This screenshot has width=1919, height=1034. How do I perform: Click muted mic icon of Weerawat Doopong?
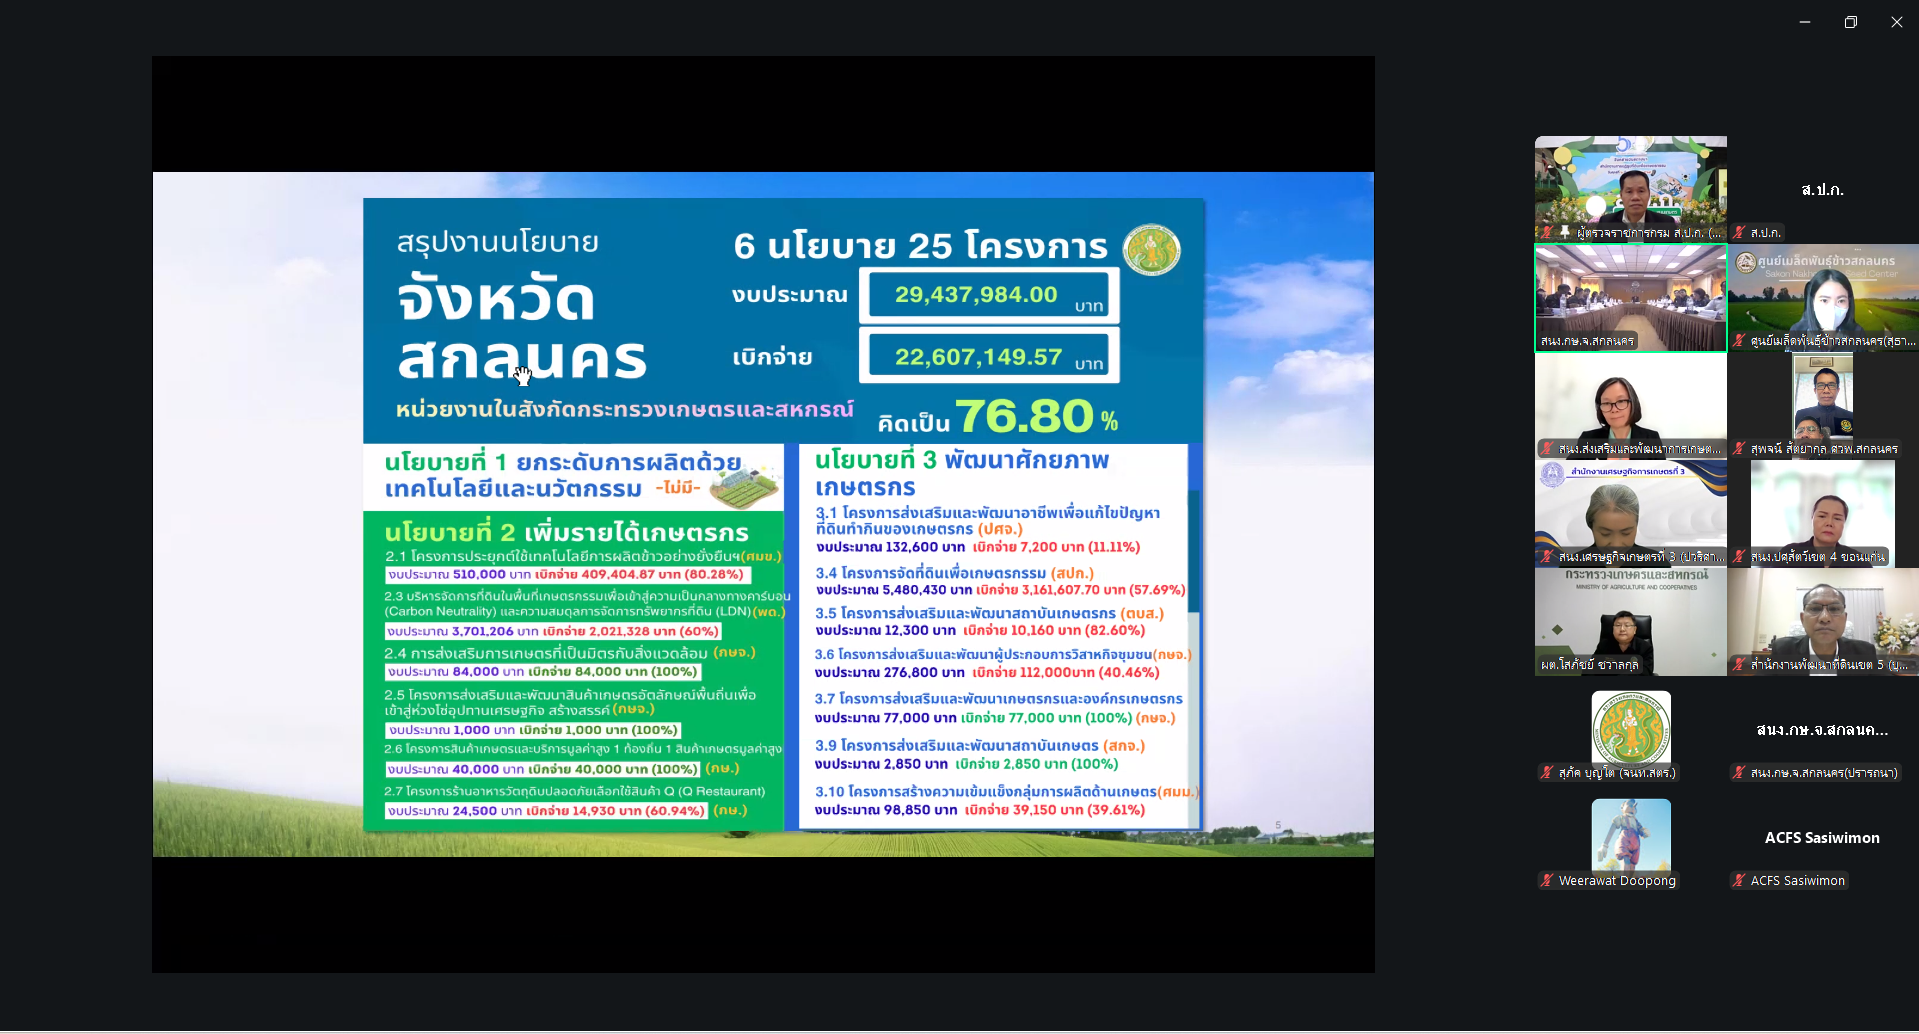point(1548,881)
